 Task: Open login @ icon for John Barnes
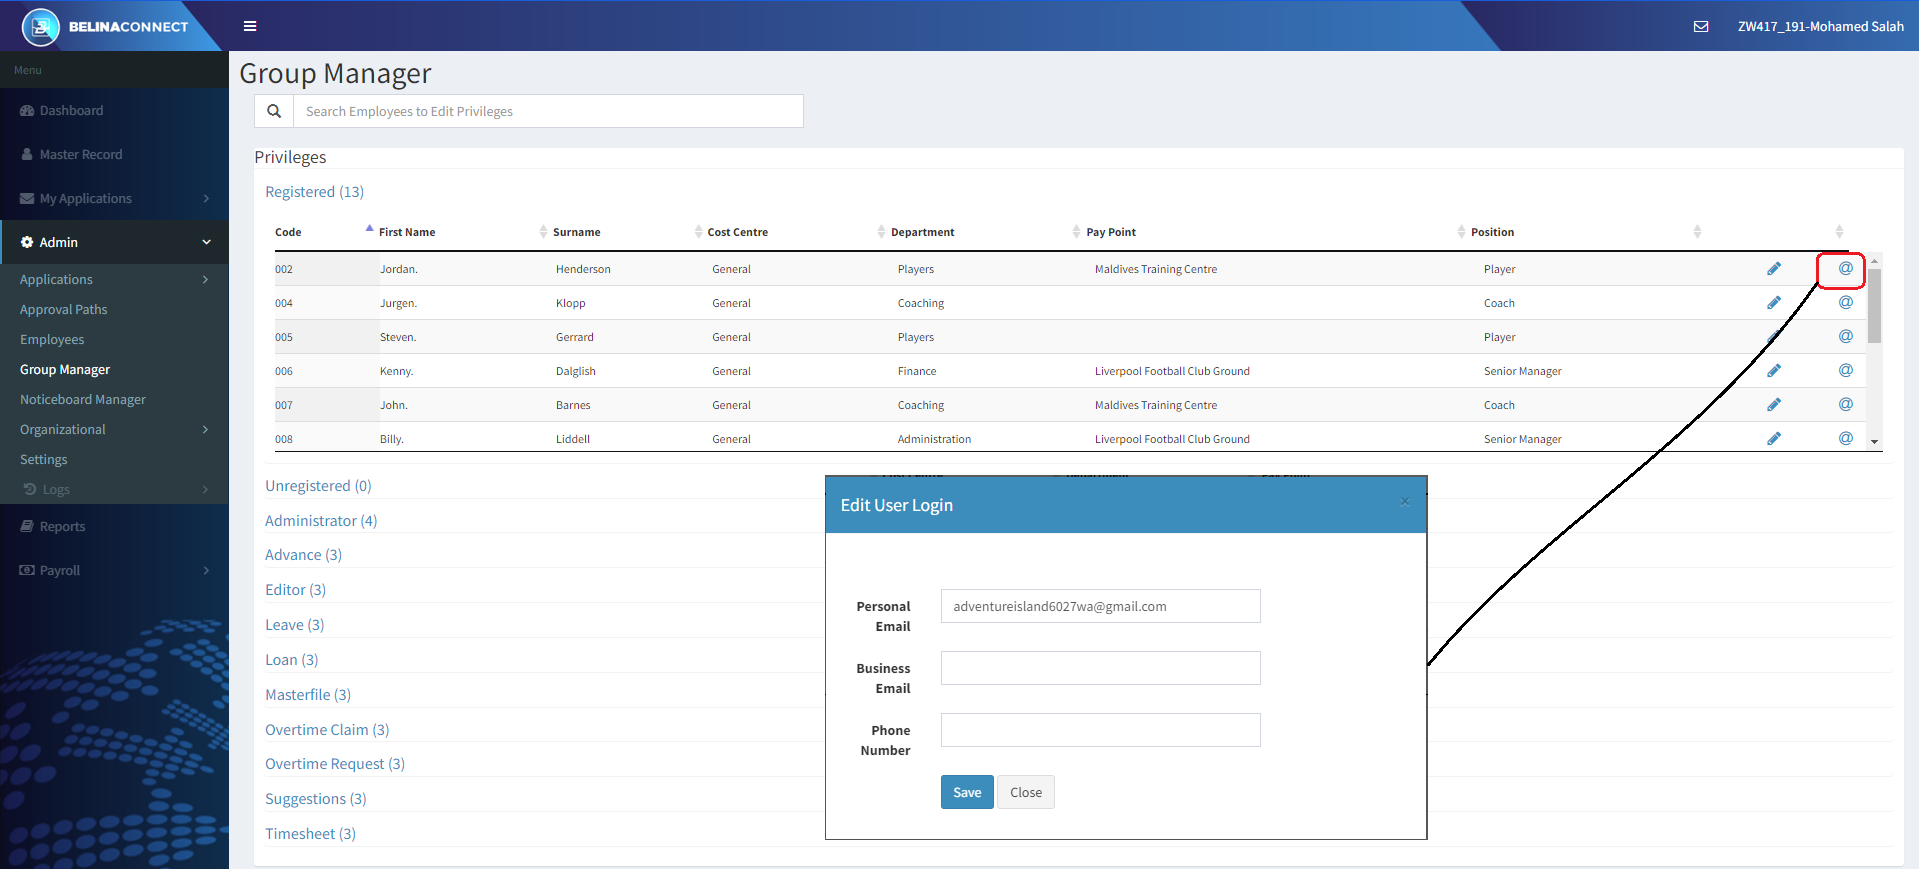point(1845,404)
